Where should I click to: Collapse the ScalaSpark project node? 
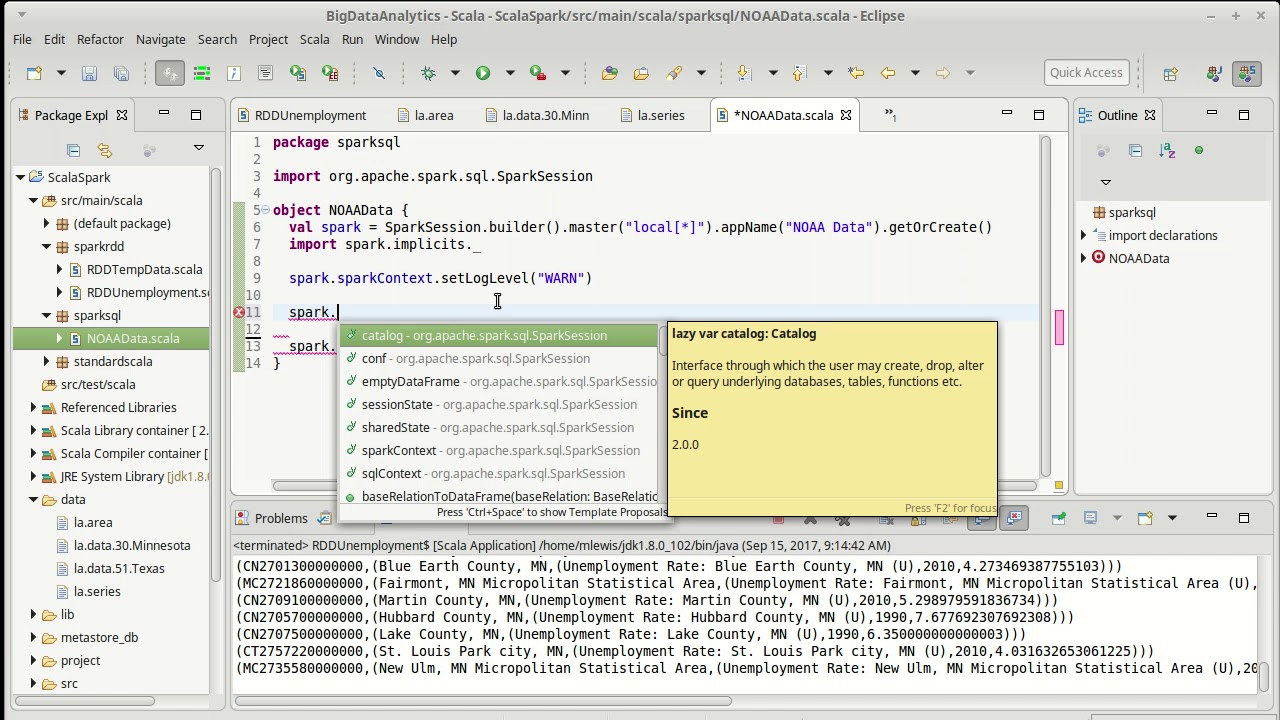click(x=21, y=178)
